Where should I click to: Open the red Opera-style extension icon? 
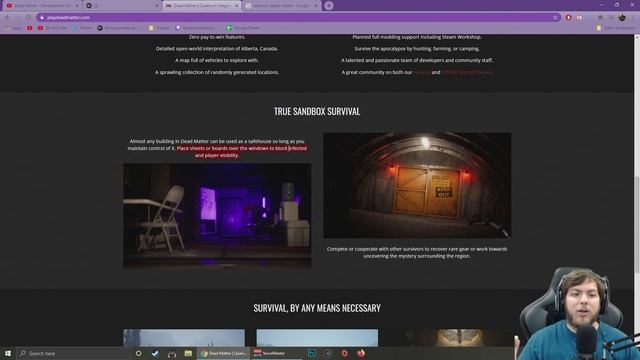pyautogui.click(x=568, y=18)
